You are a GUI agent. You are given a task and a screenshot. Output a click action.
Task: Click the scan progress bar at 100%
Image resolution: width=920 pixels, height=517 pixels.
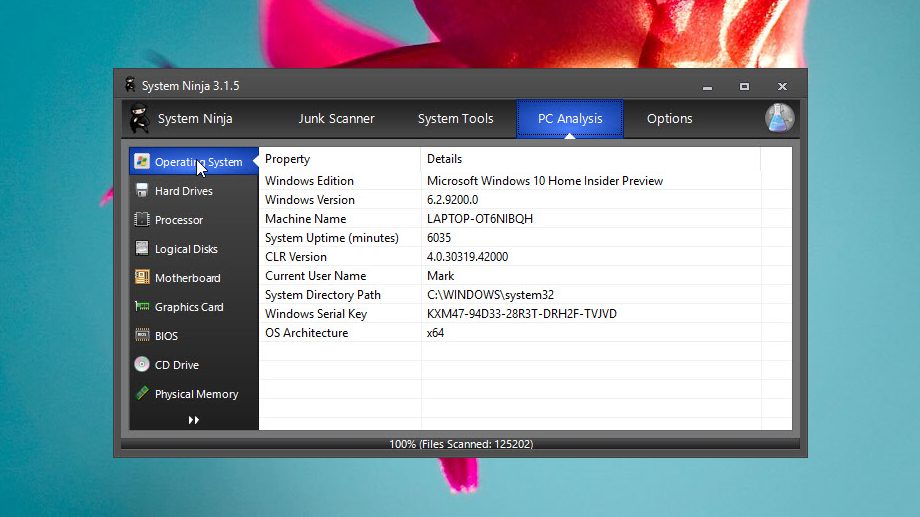coord(461,444)
